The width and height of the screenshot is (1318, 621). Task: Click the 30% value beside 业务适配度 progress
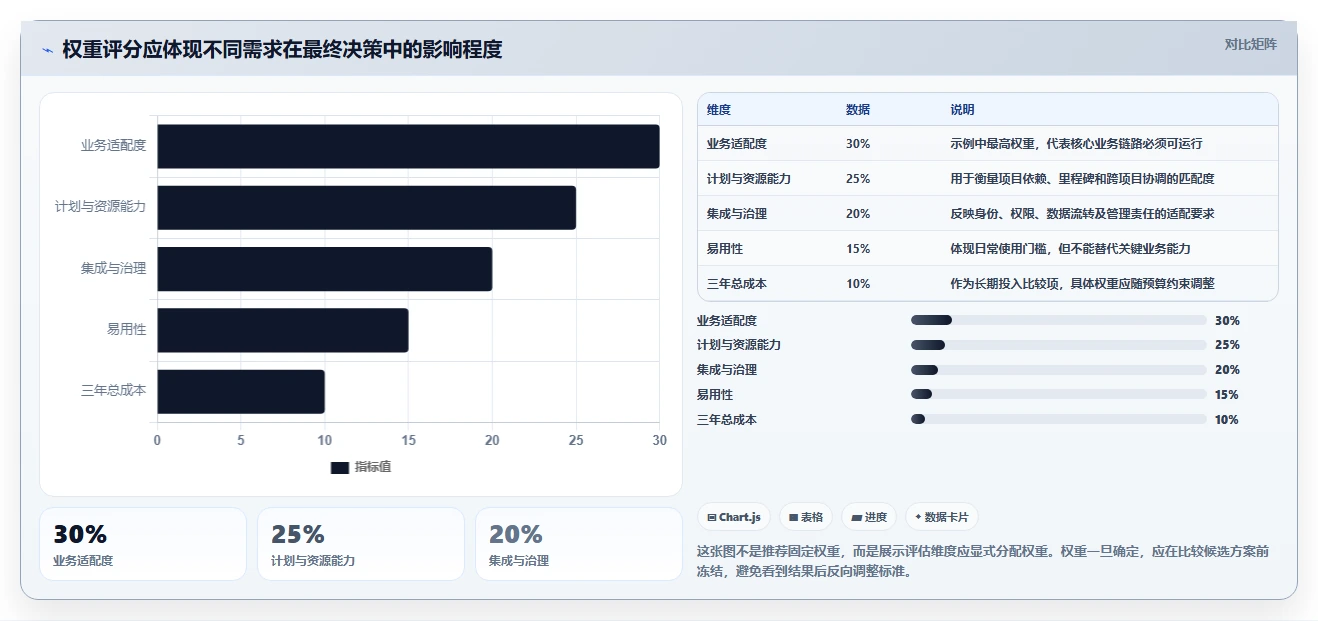(1227, 321)
